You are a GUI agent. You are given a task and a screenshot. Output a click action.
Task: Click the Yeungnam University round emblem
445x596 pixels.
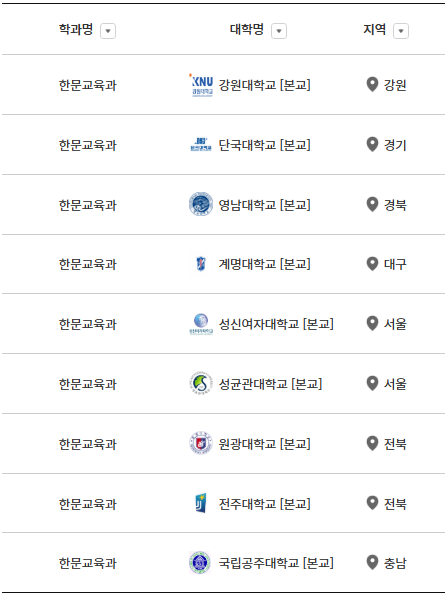(x=201, y=204)
